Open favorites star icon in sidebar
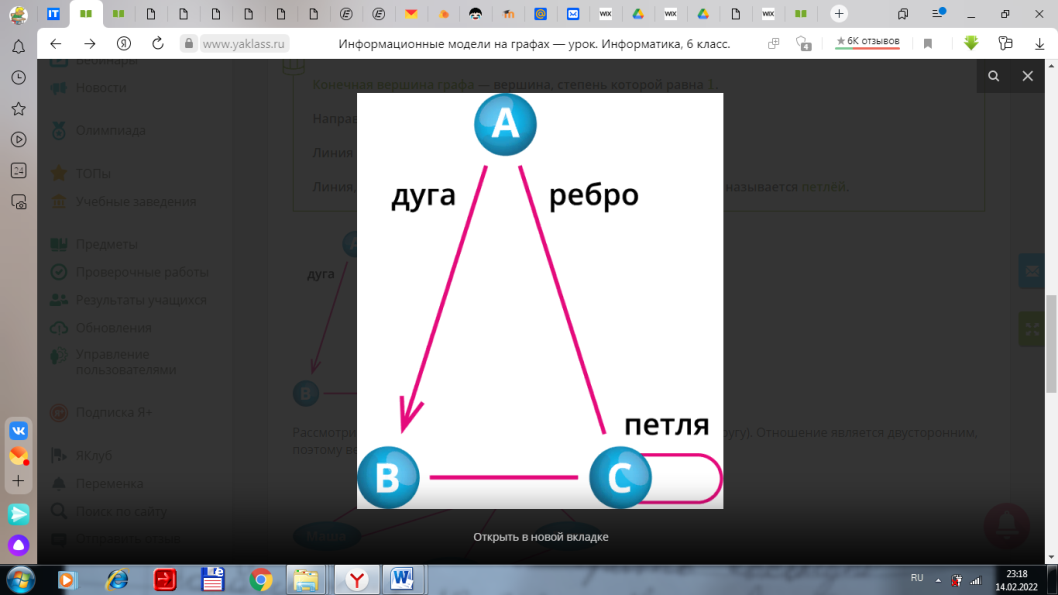This screenshot has height=595, width=1058. (19, 109)
